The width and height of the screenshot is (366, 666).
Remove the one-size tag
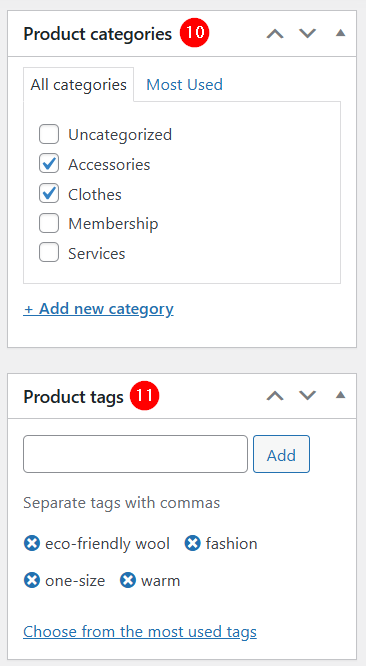point(32,580)
